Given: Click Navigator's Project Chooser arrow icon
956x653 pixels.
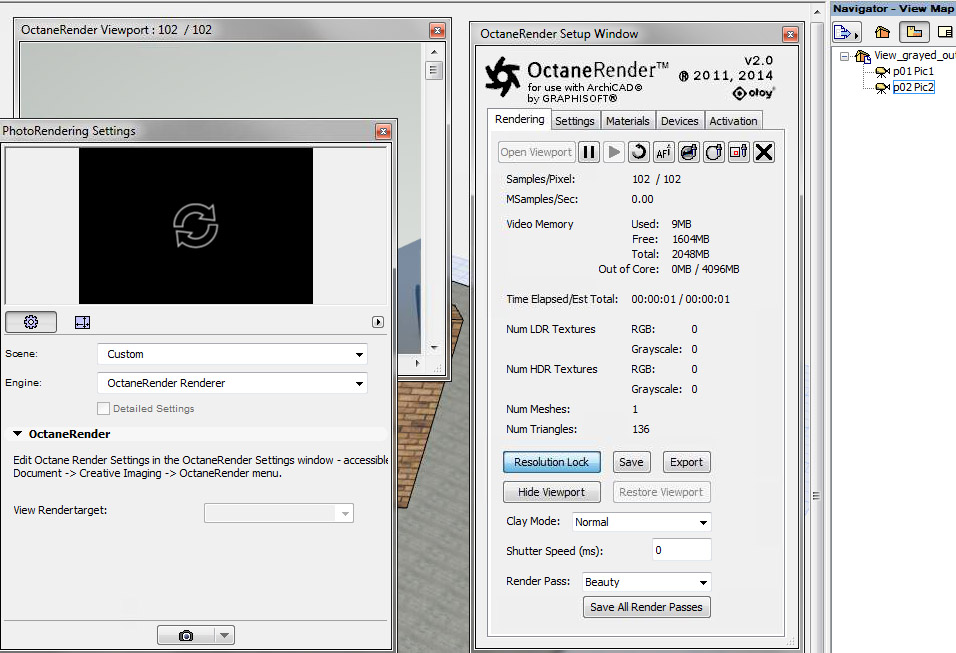Looking at the screenshot, I should tap(846, 32).
